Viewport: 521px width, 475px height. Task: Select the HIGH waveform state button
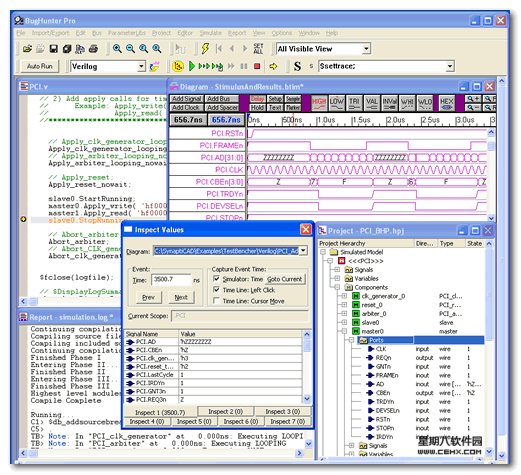tap(319, 103)
